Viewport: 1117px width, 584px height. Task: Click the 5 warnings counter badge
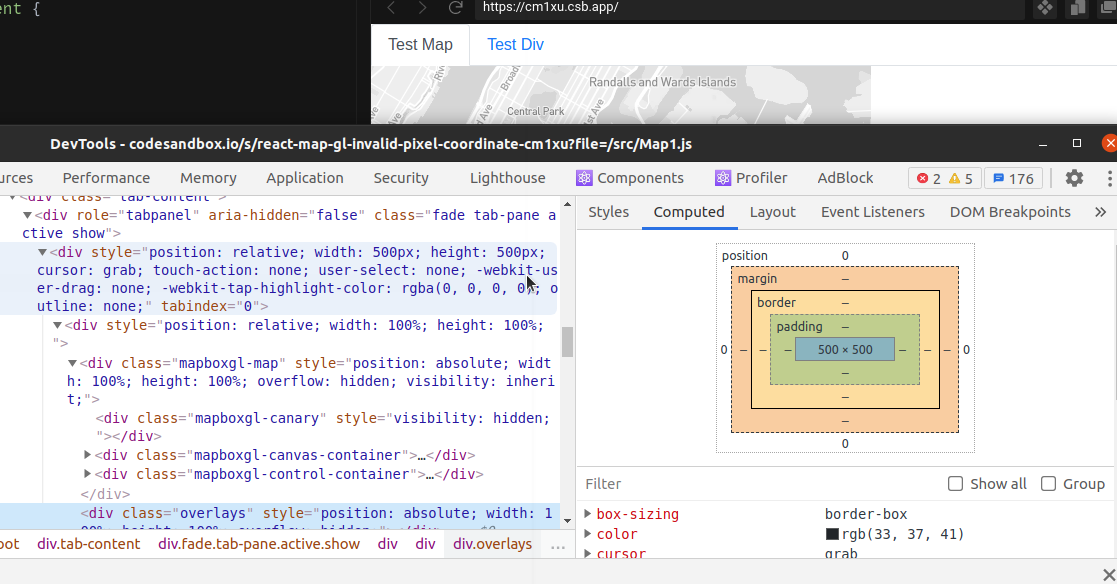coord(958,177)
